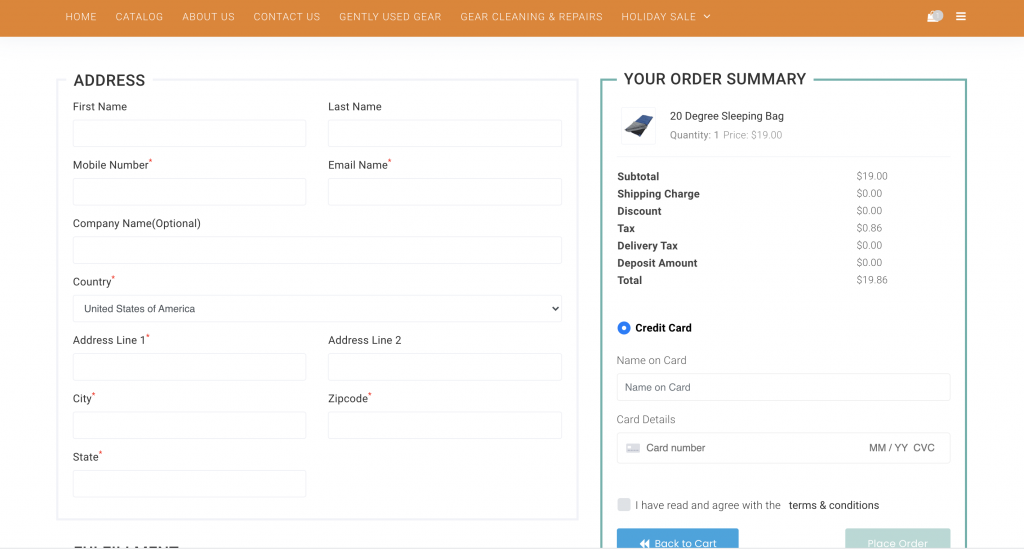Go to the Catalog page

pyautogui.click(x=139, y=17)
